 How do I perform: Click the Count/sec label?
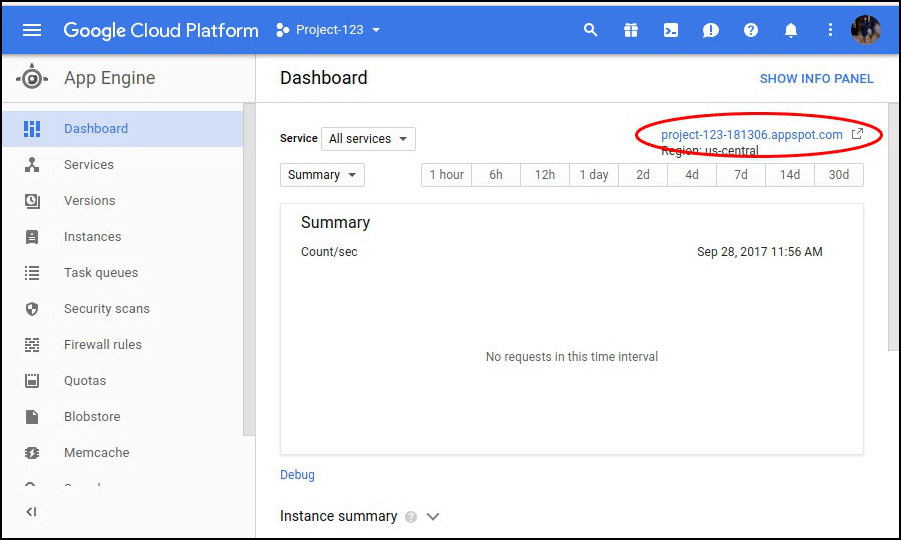[329, 252]
